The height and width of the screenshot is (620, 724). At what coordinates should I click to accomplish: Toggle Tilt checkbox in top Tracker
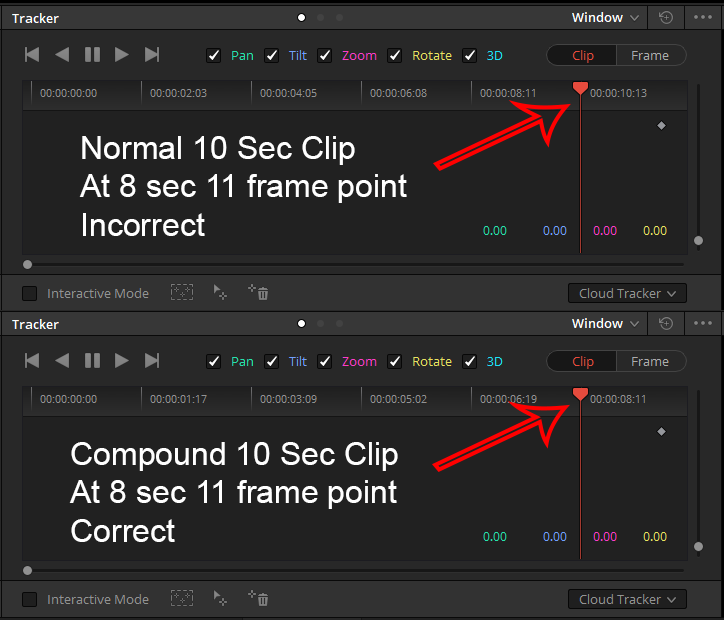coord(272,55)
